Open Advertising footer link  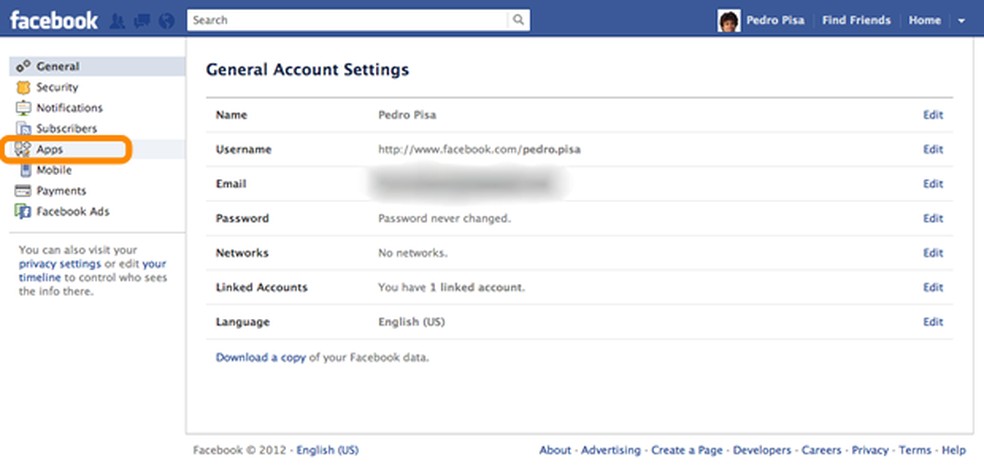(x=611, y=450)
